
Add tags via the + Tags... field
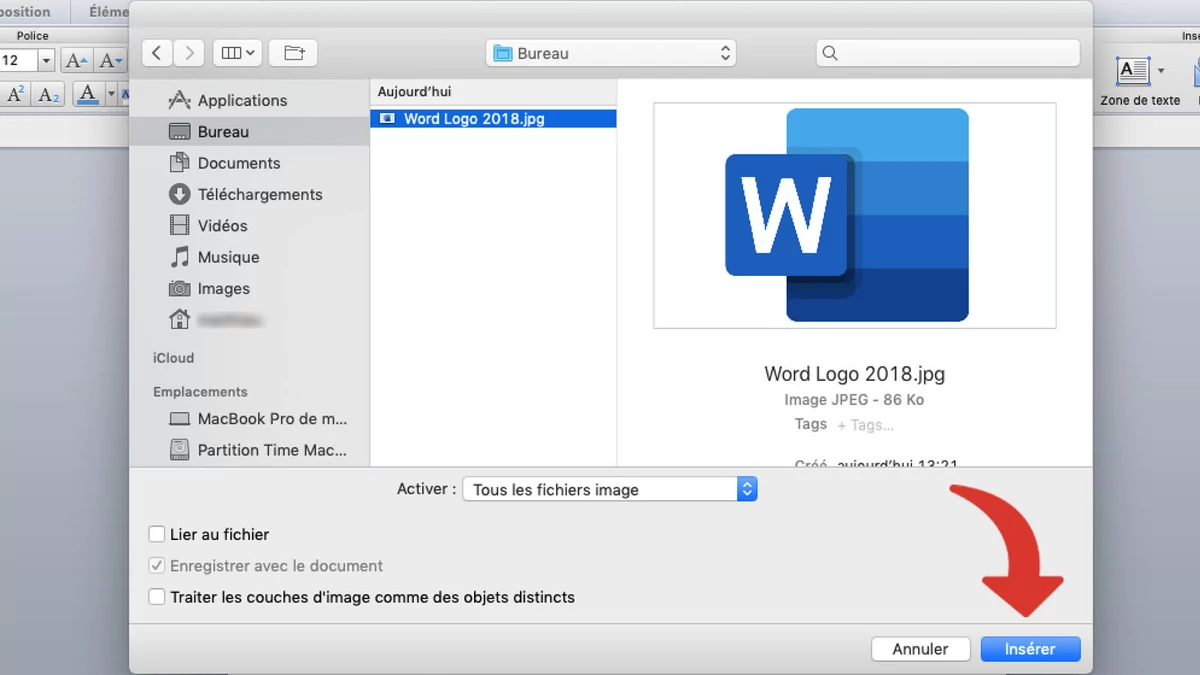point(866,425)
